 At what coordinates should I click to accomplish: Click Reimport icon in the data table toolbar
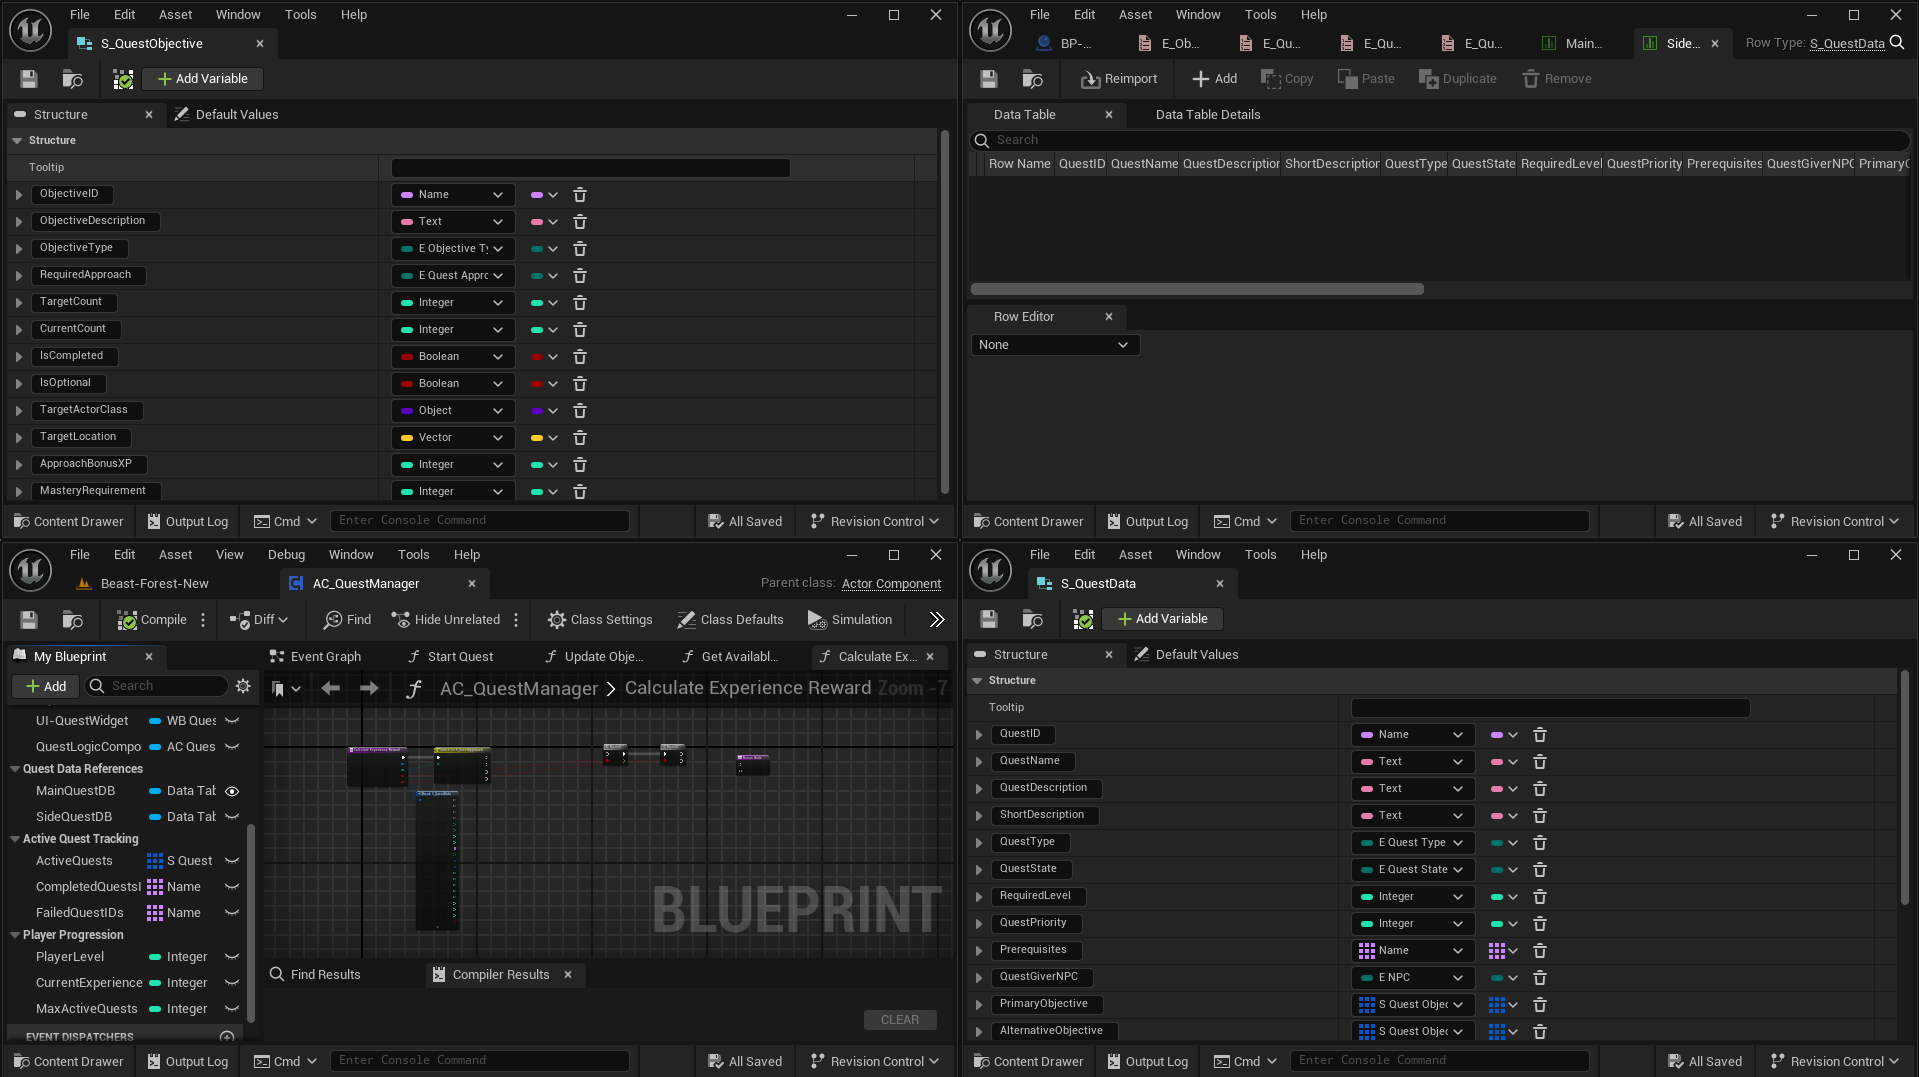1090,79
